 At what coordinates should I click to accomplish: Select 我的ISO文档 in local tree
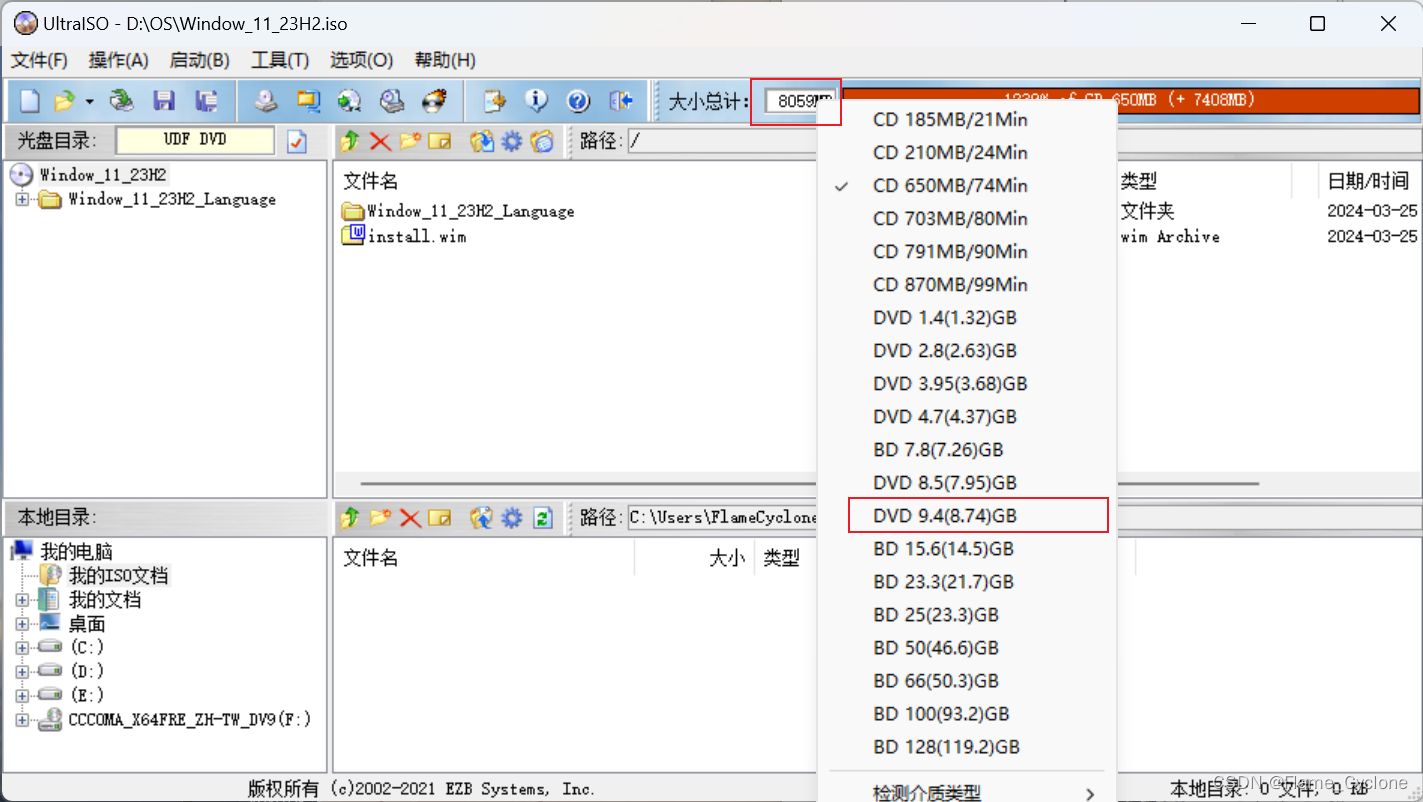pyautogui.click(x=118, y=576)
